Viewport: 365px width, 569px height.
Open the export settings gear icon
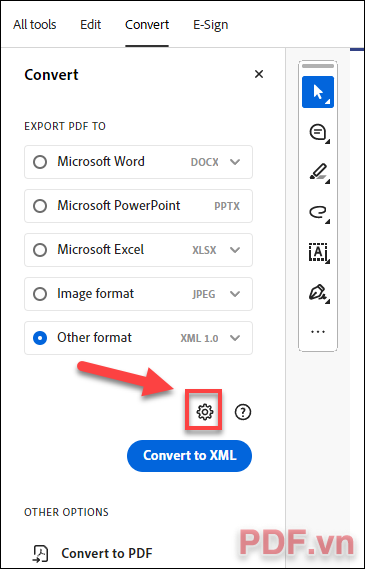205,412
